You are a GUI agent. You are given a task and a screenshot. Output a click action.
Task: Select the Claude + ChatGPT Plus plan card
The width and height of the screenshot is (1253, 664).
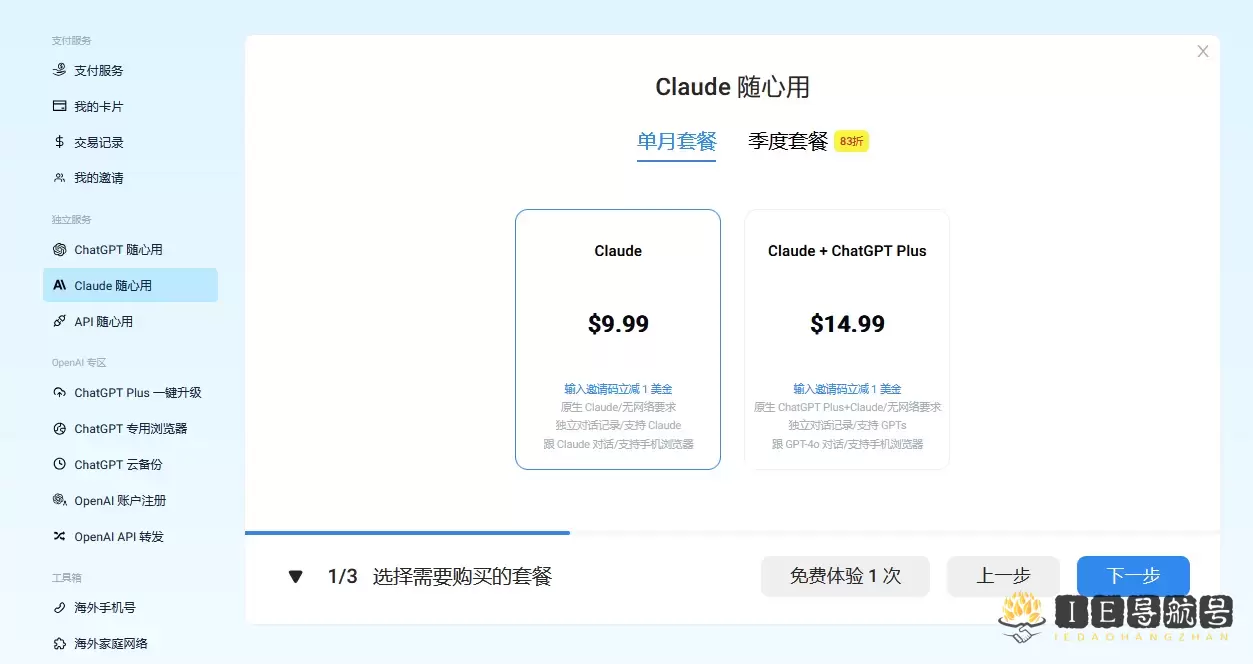(847, 339)
